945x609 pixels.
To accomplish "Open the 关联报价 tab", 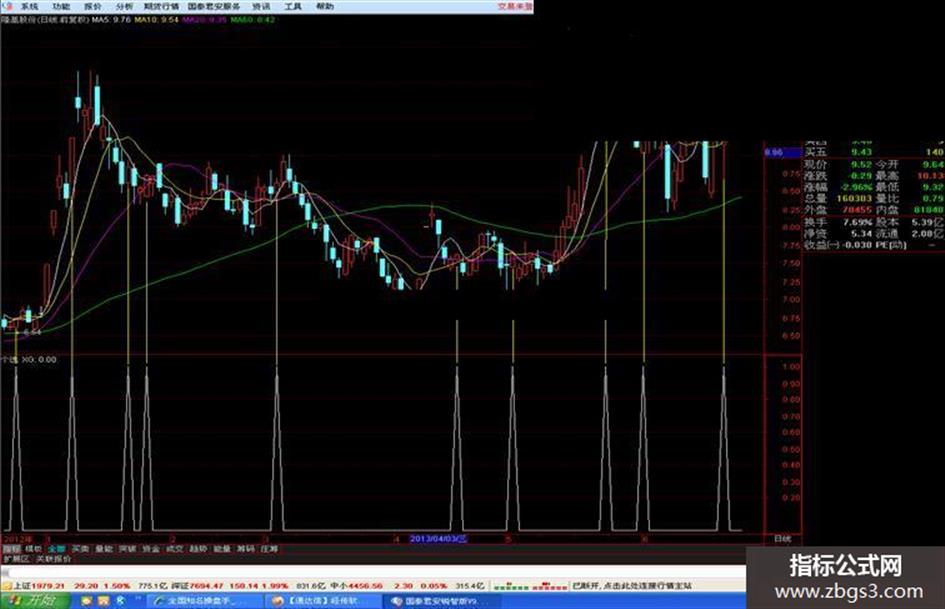I will coord(53,559).
